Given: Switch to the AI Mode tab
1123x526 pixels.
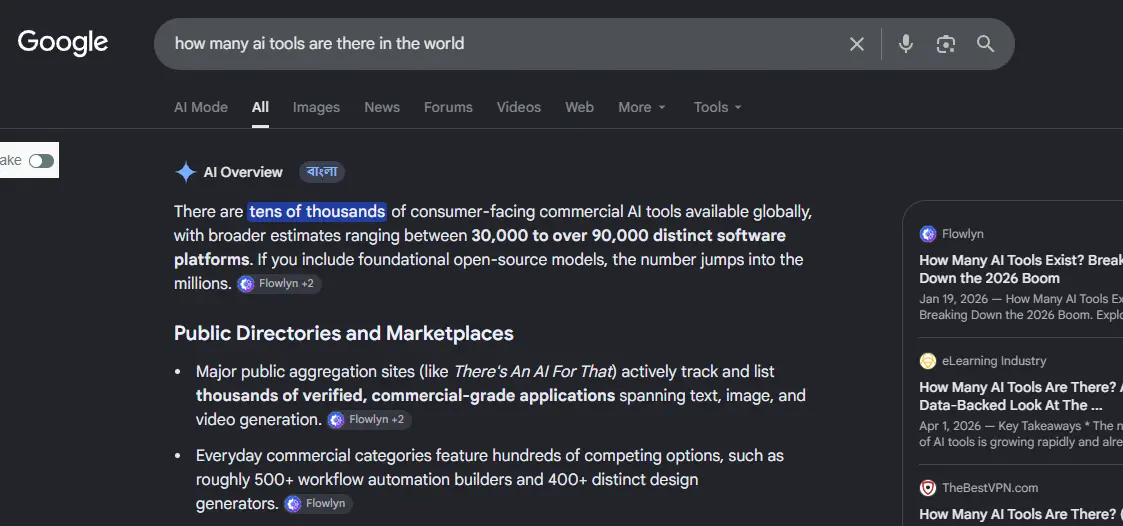Looking at the screenshot, I should [201, 107].
